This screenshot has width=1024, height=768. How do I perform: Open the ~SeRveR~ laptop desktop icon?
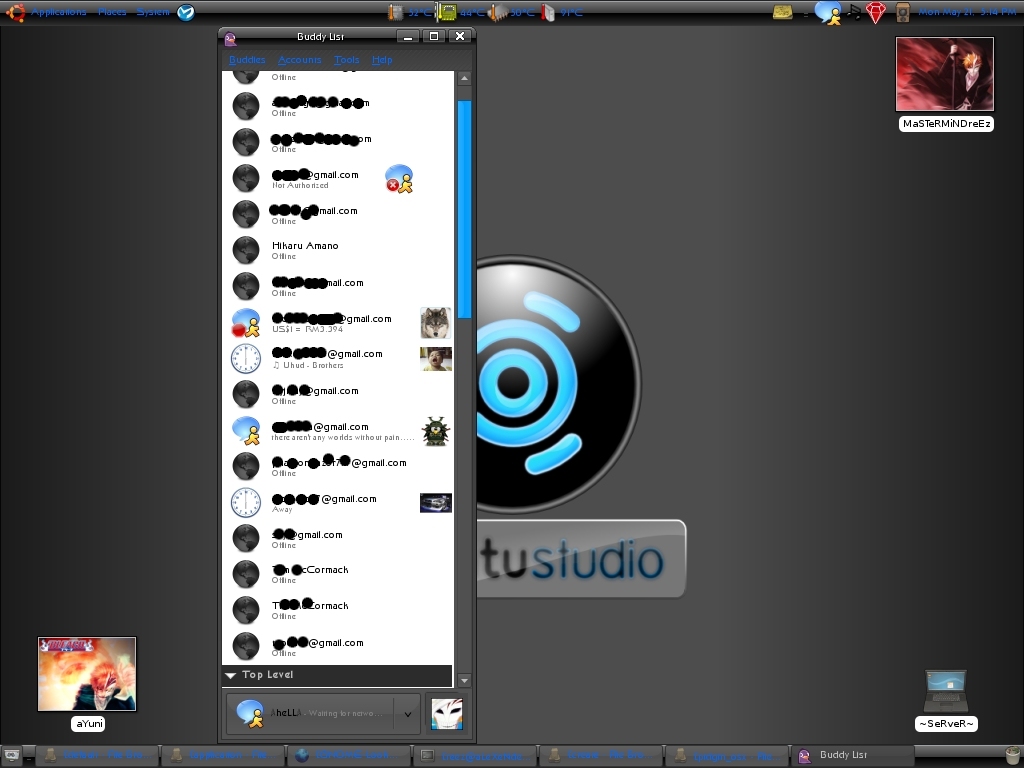946,699
